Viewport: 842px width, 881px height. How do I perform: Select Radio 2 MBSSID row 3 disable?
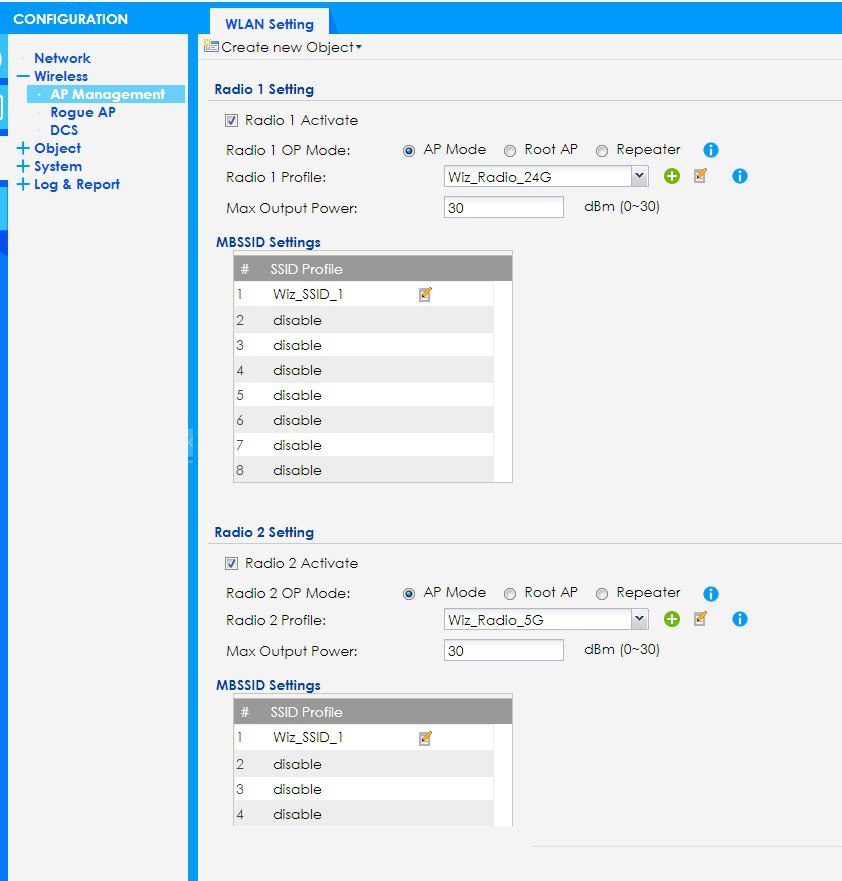[363, 789]
